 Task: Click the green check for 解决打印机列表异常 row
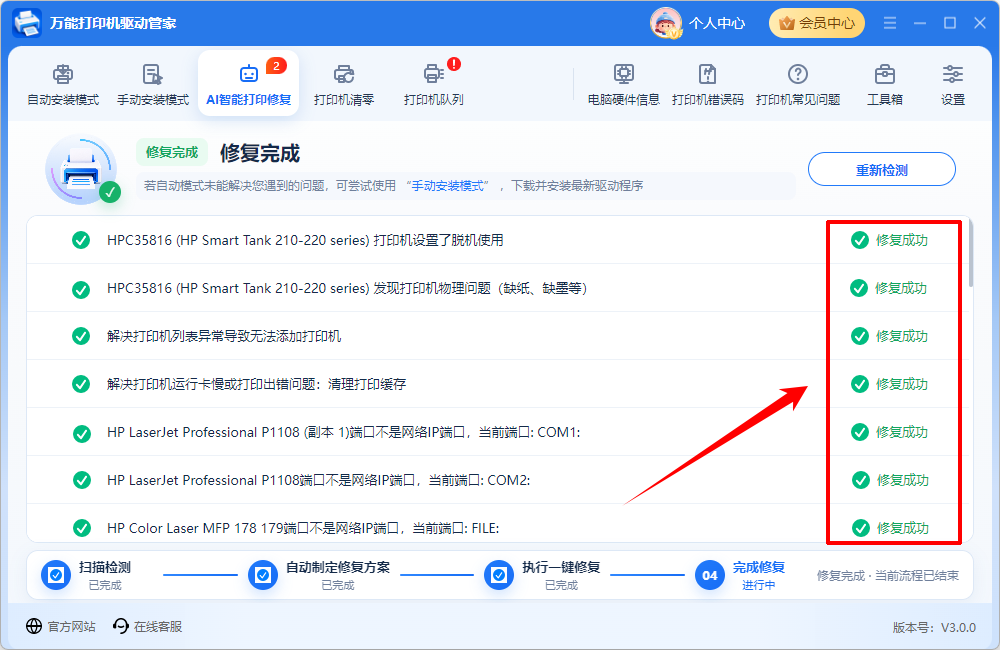(x=81, y=336)
